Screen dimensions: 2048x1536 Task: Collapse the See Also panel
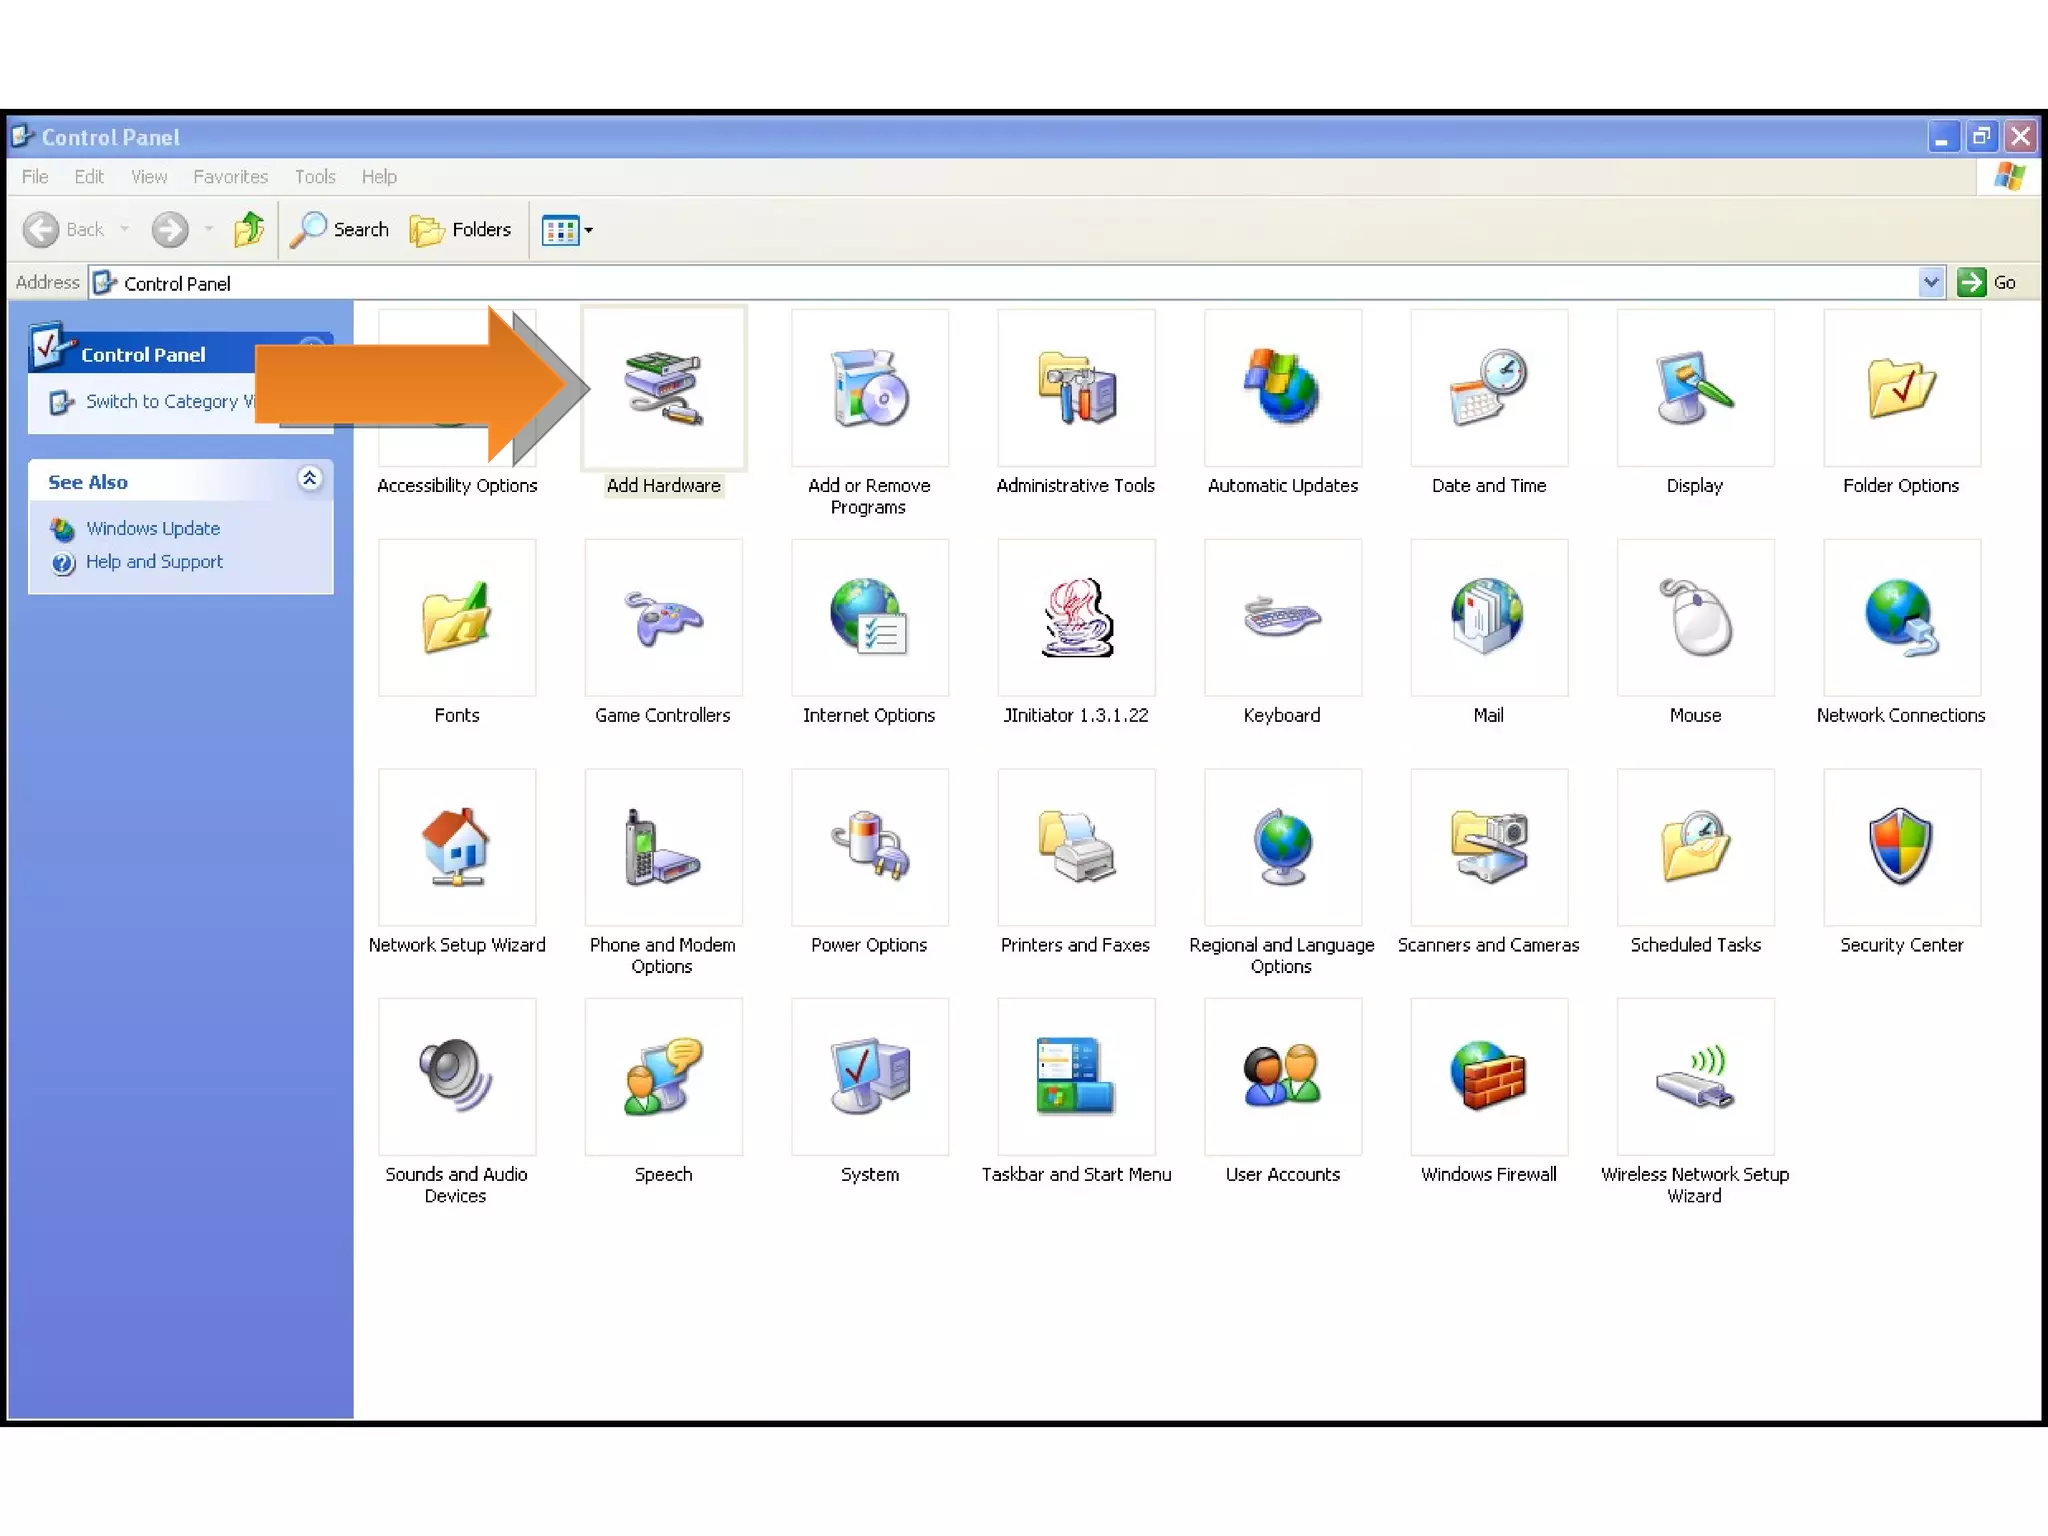(310, 479)
